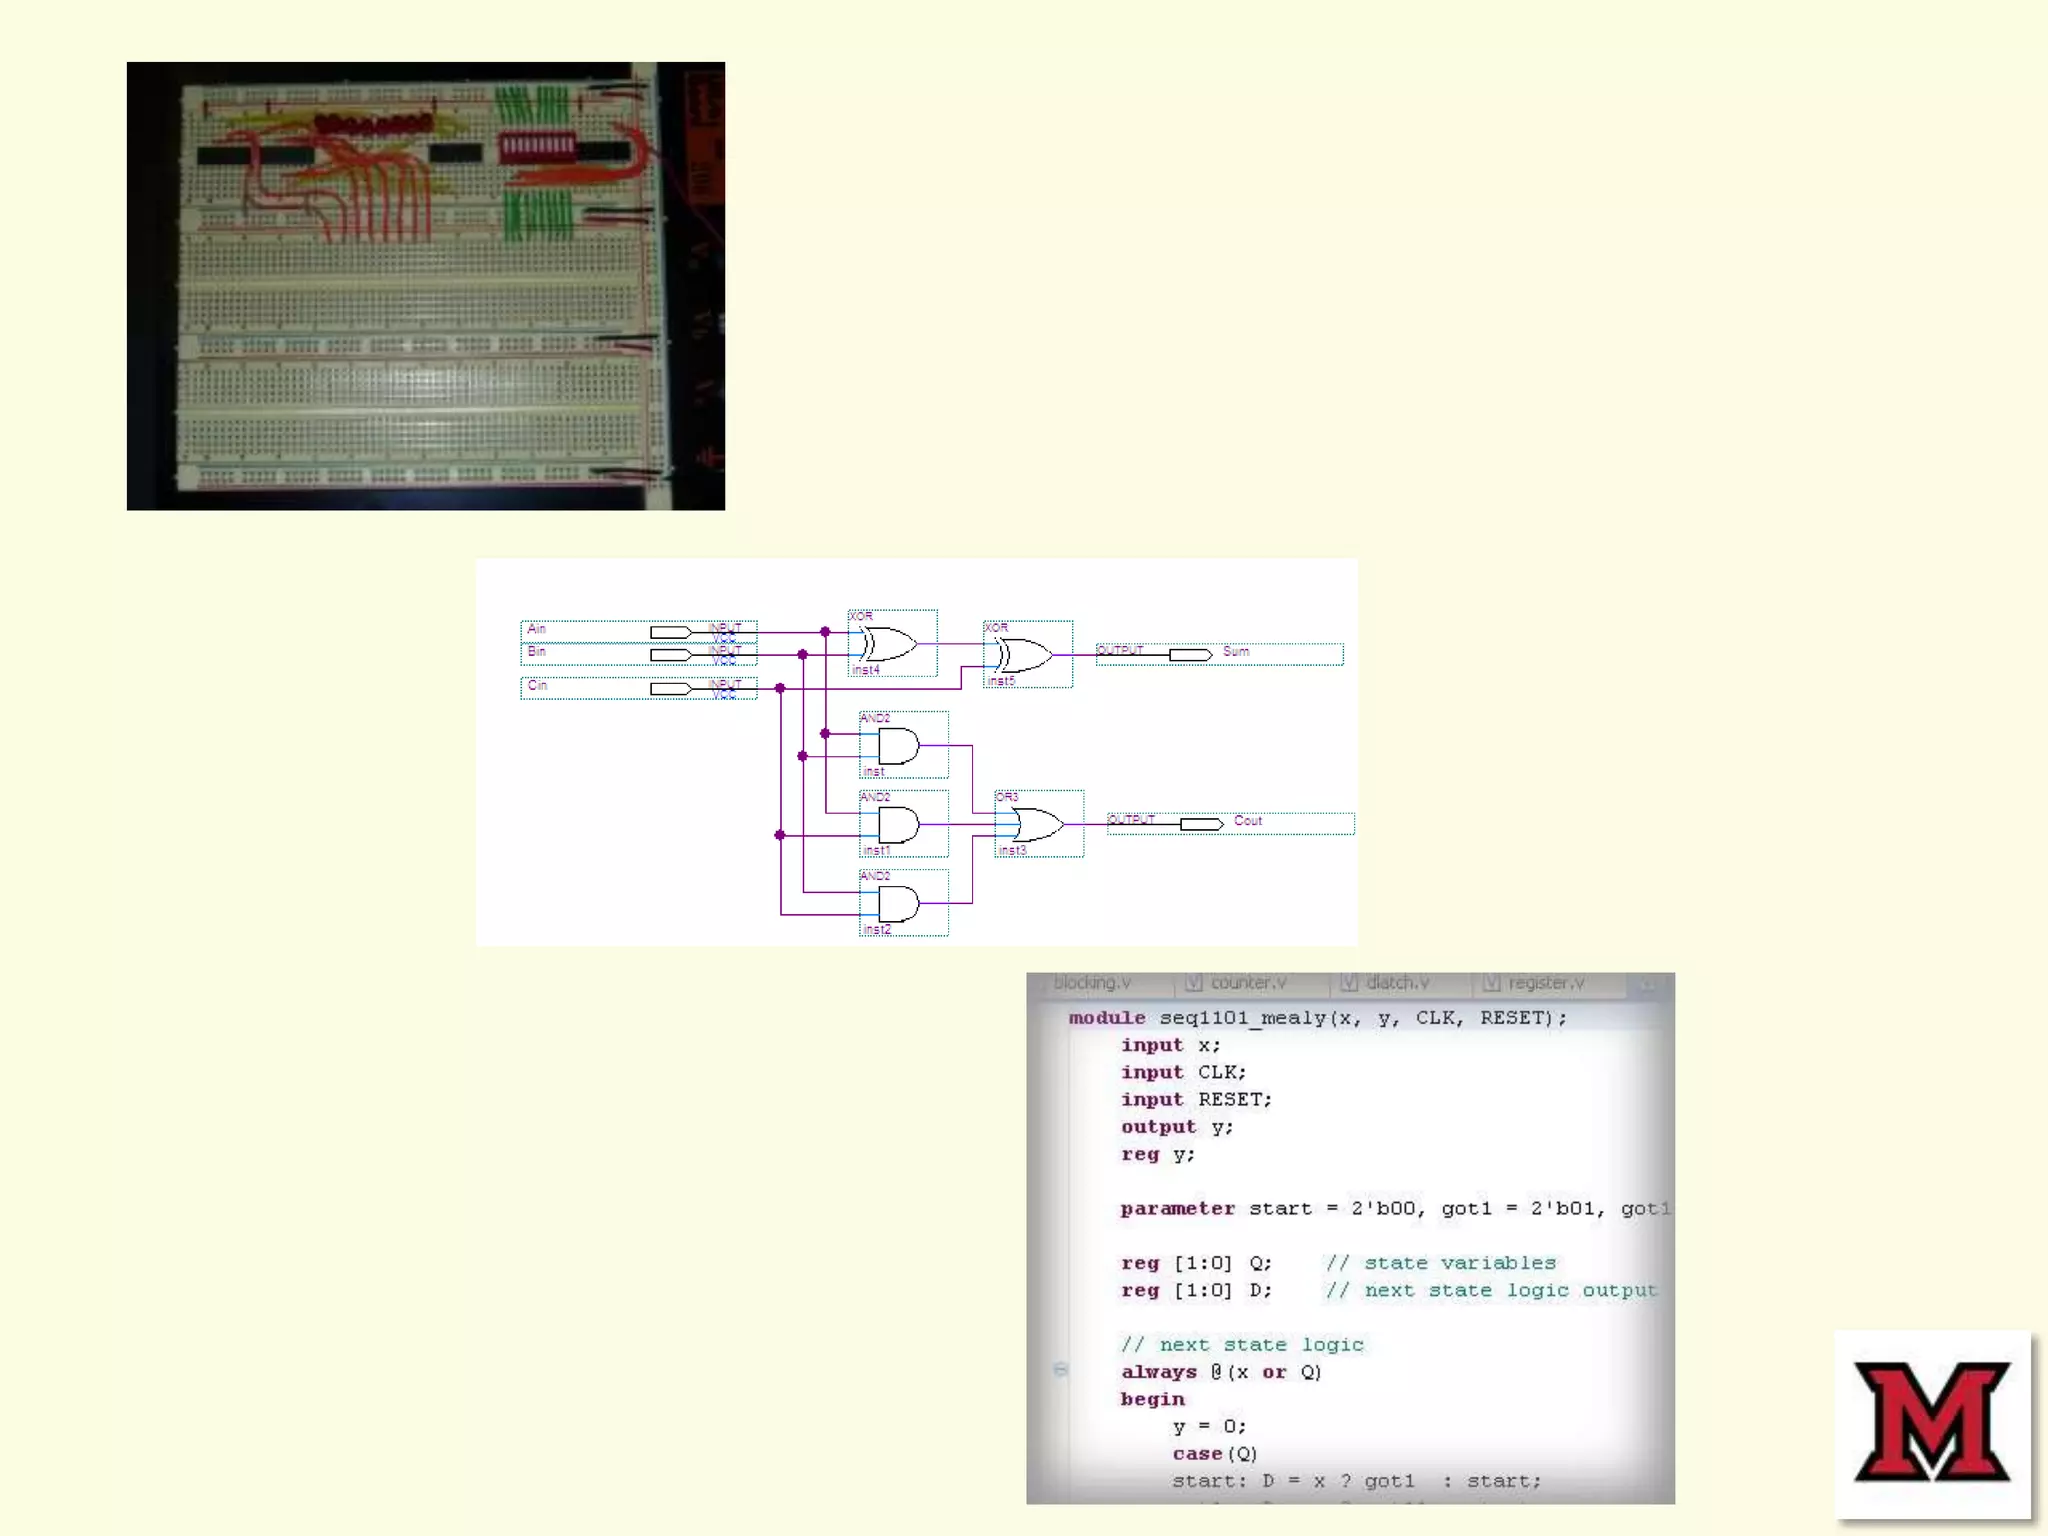
Task: Select the XOR gate inst4 symbol
Action: tap(890, 644)
